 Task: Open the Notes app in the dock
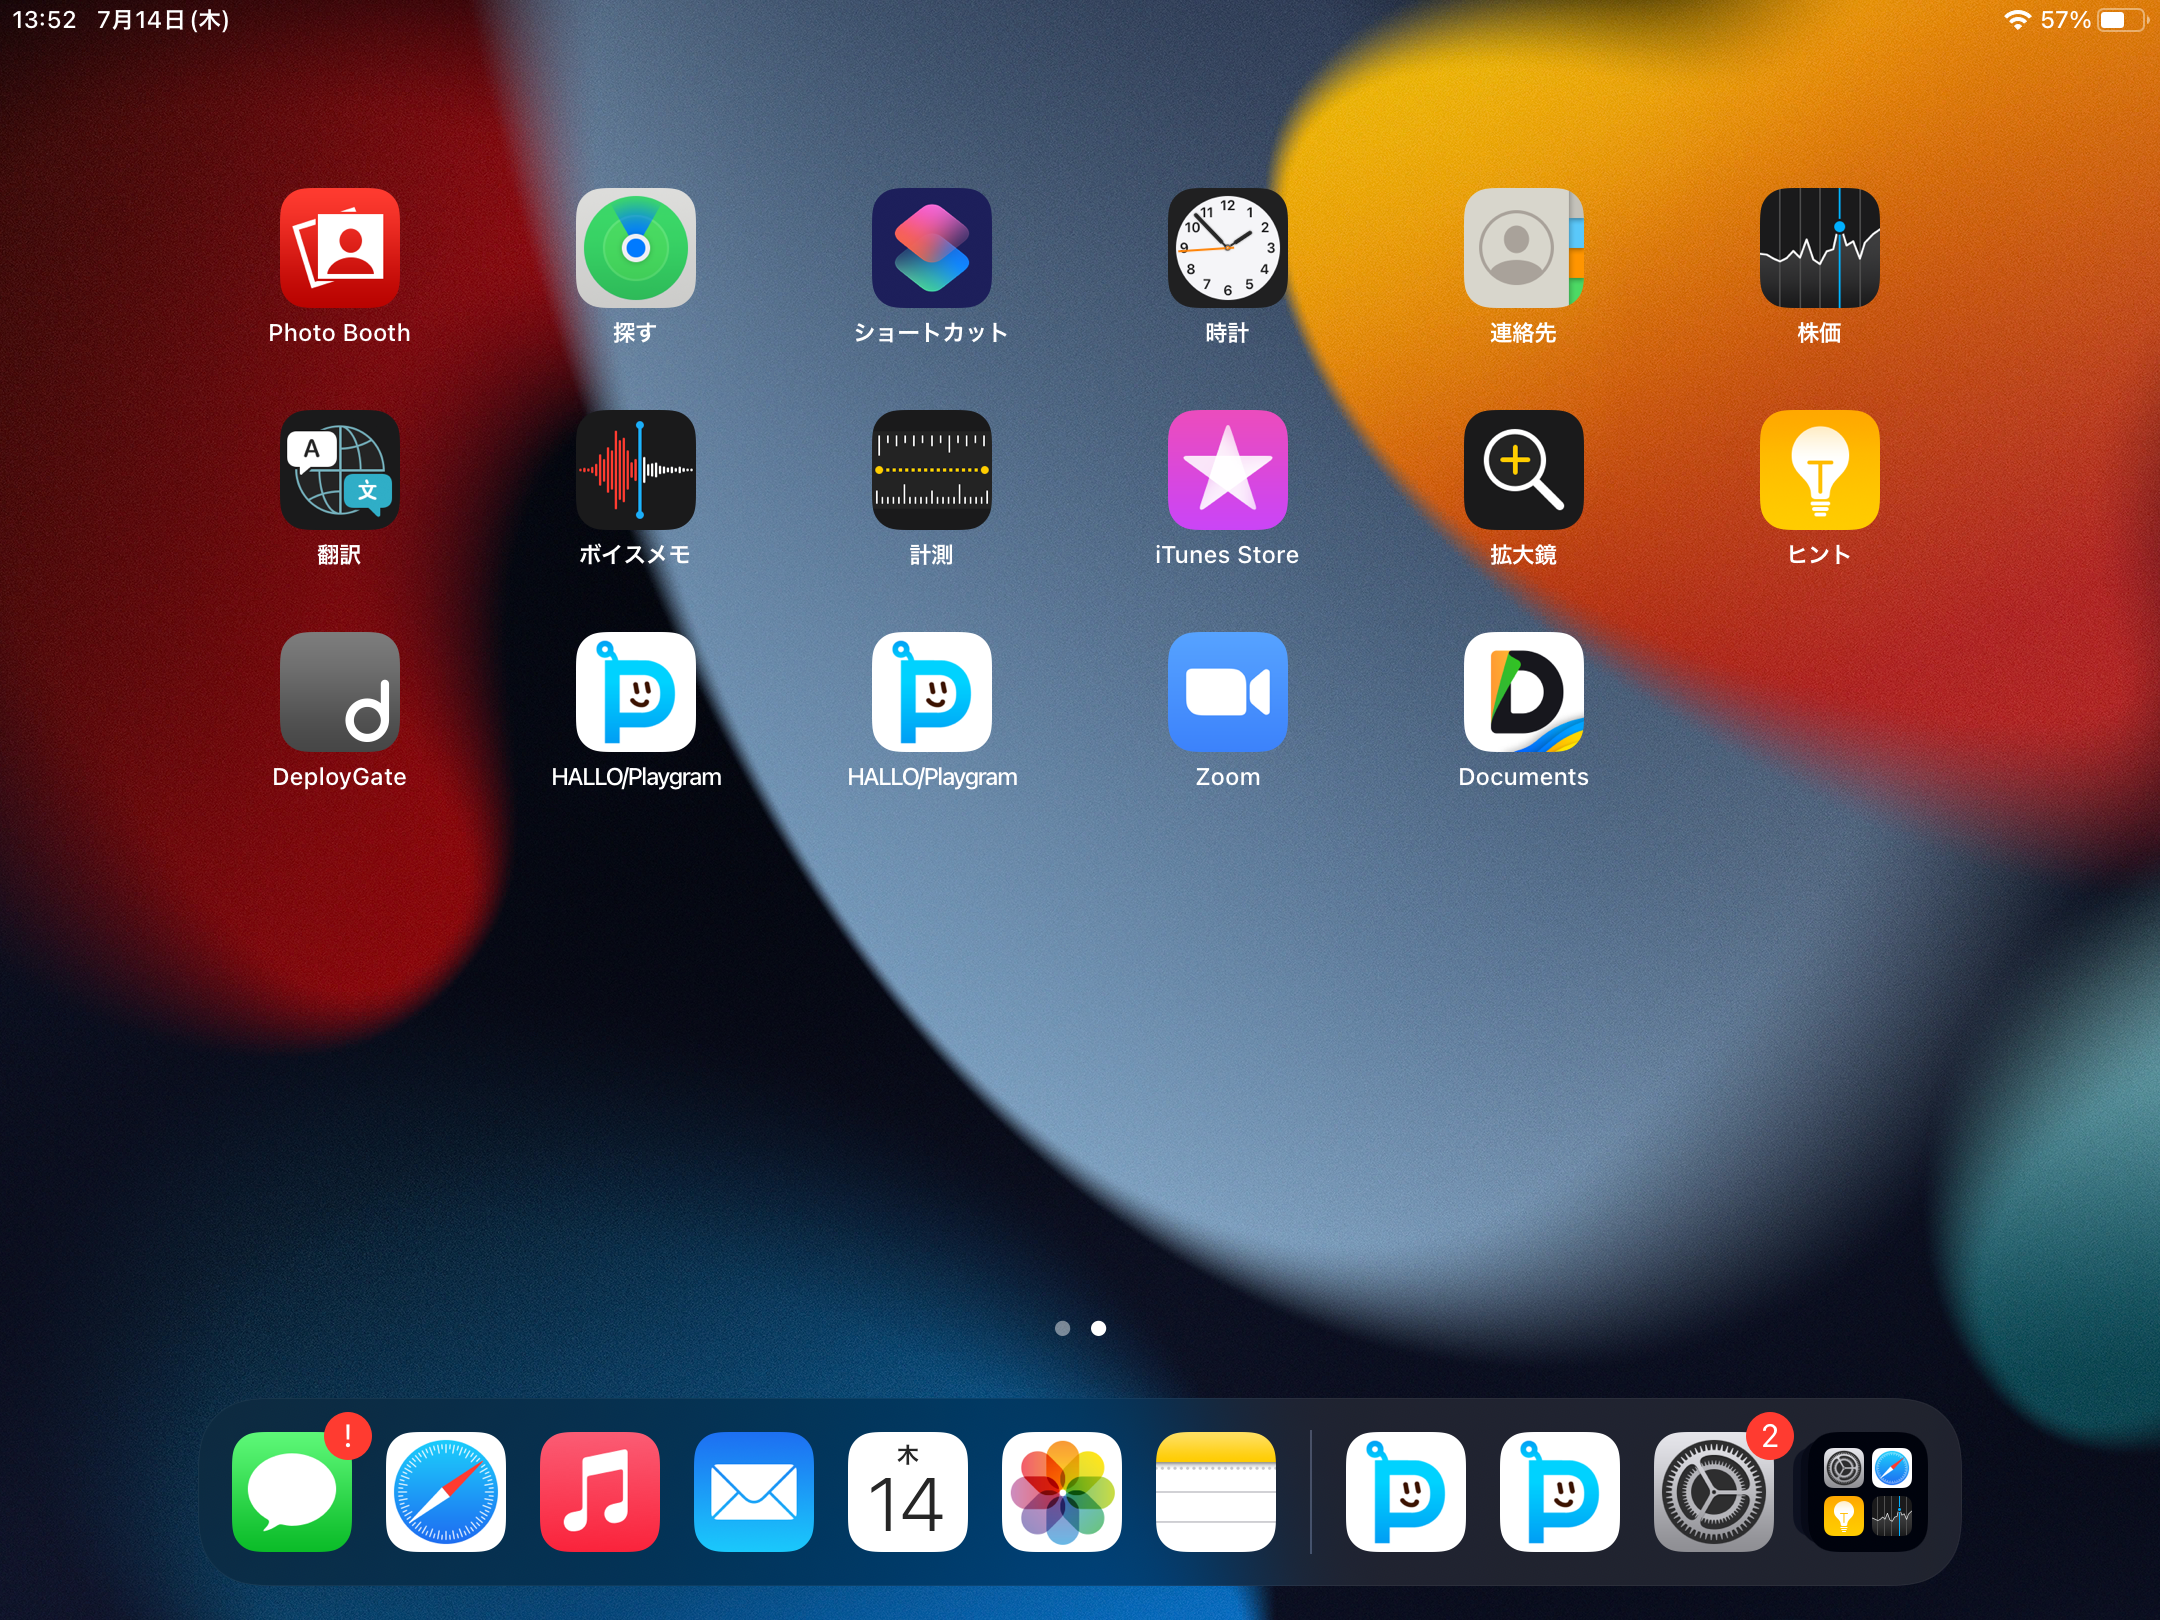click(1215, 1492)
